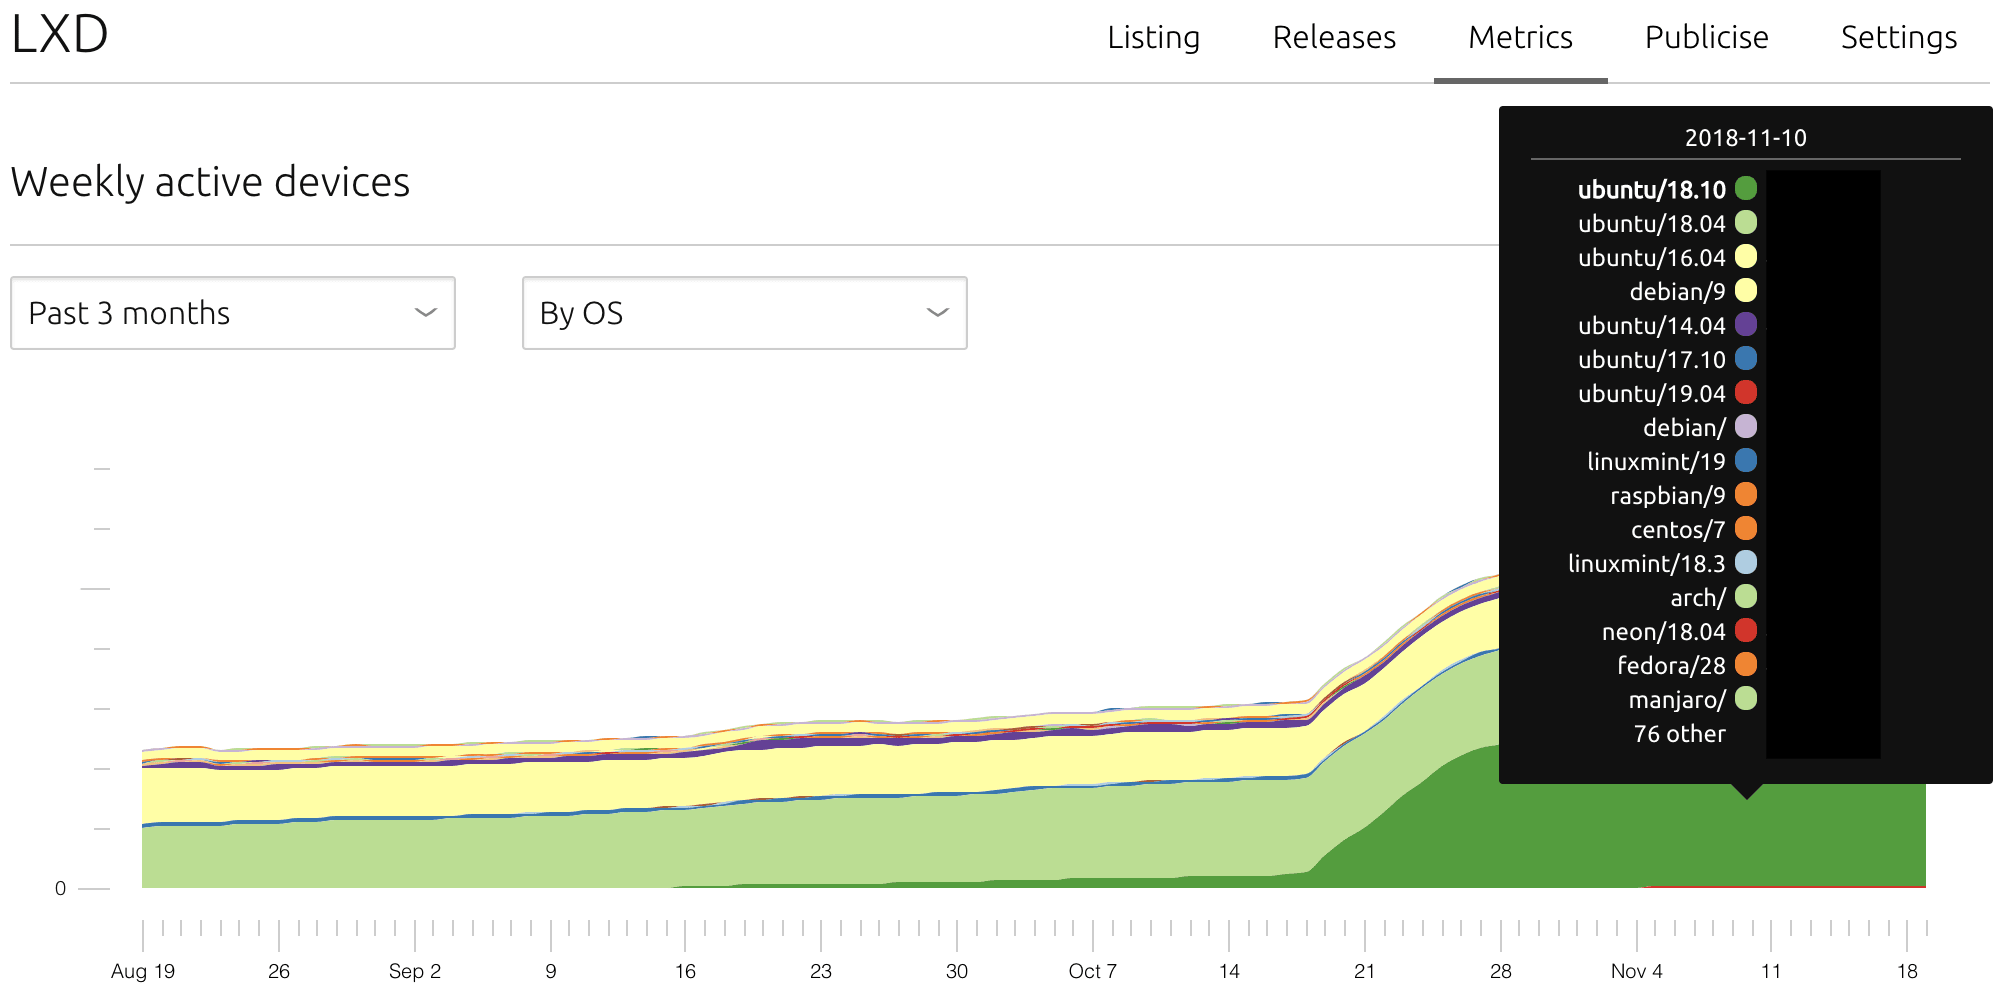
Task: Click the arch/ light green swatch
Action: click(x=1746, y=596)
